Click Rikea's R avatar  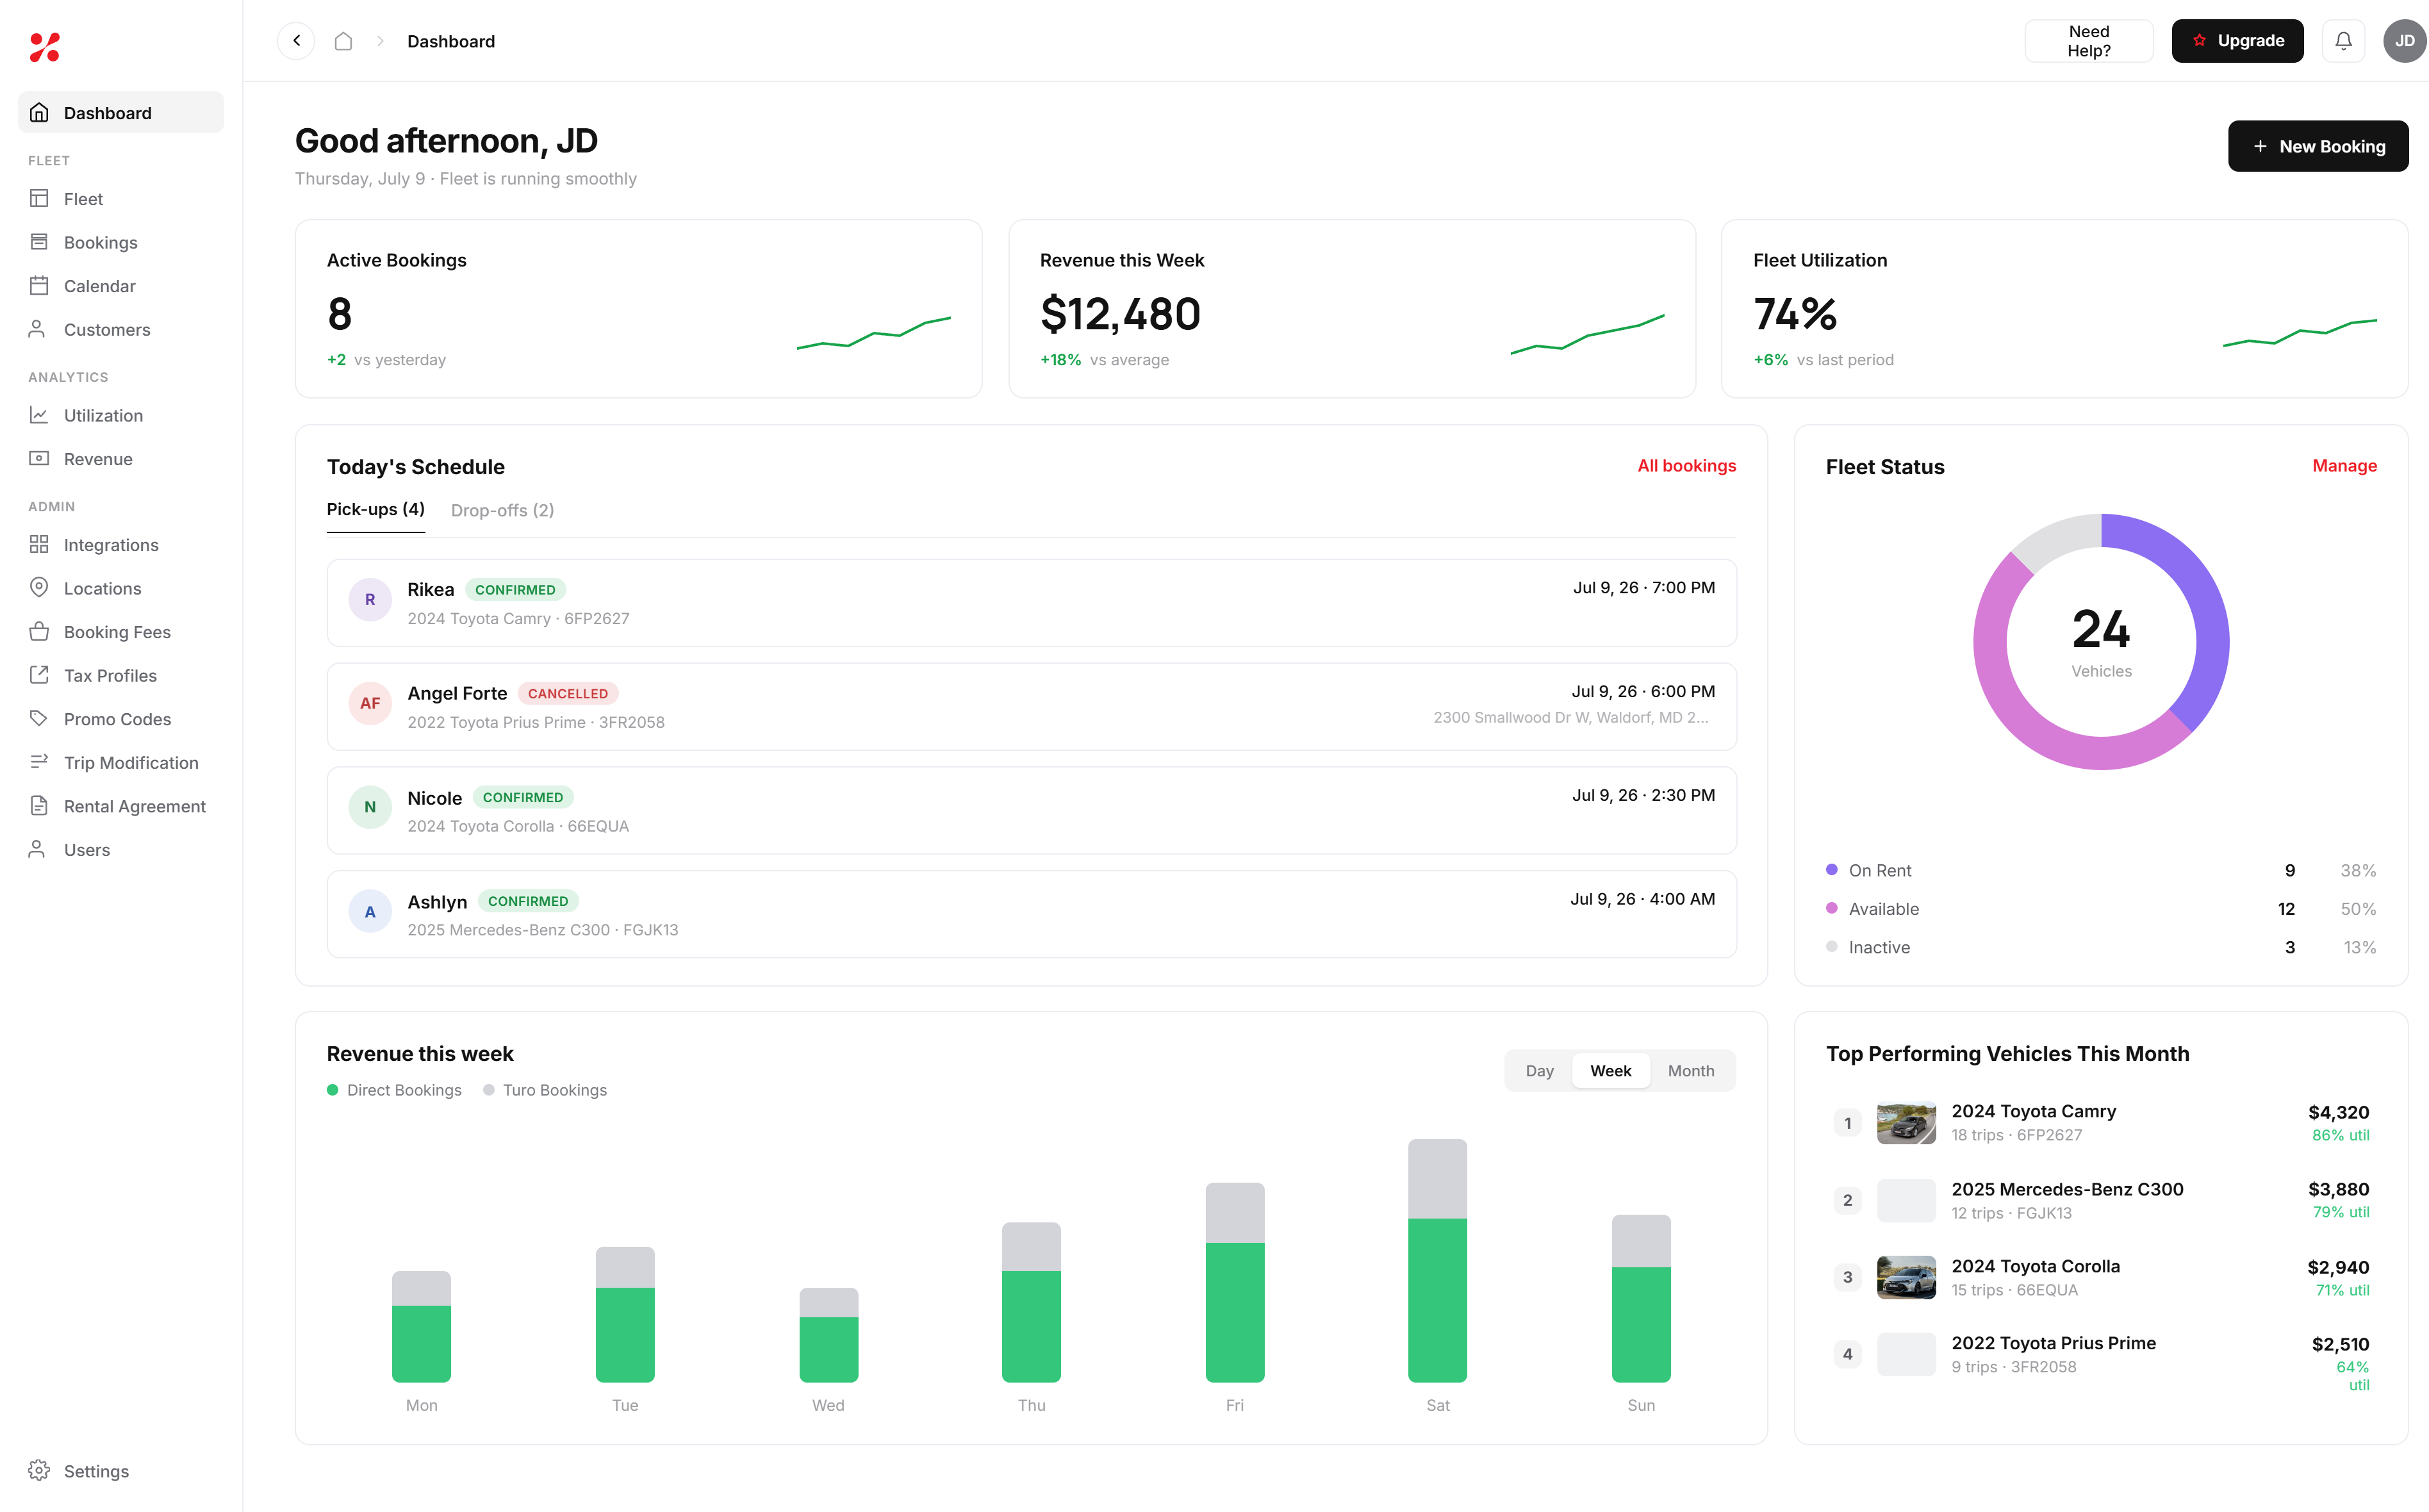tap(370, 600)
